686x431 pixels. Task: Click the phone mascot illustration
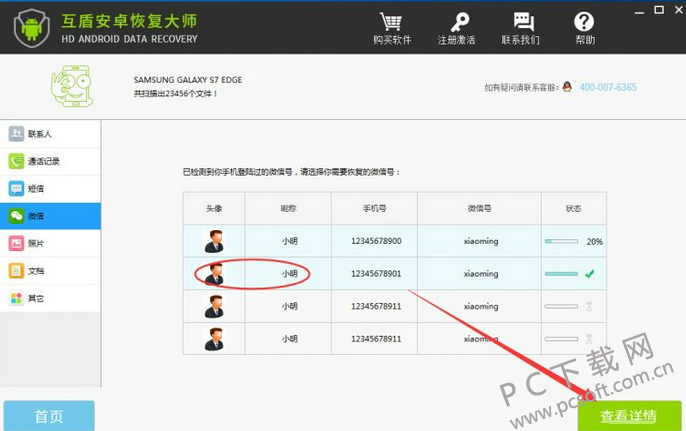72,86
